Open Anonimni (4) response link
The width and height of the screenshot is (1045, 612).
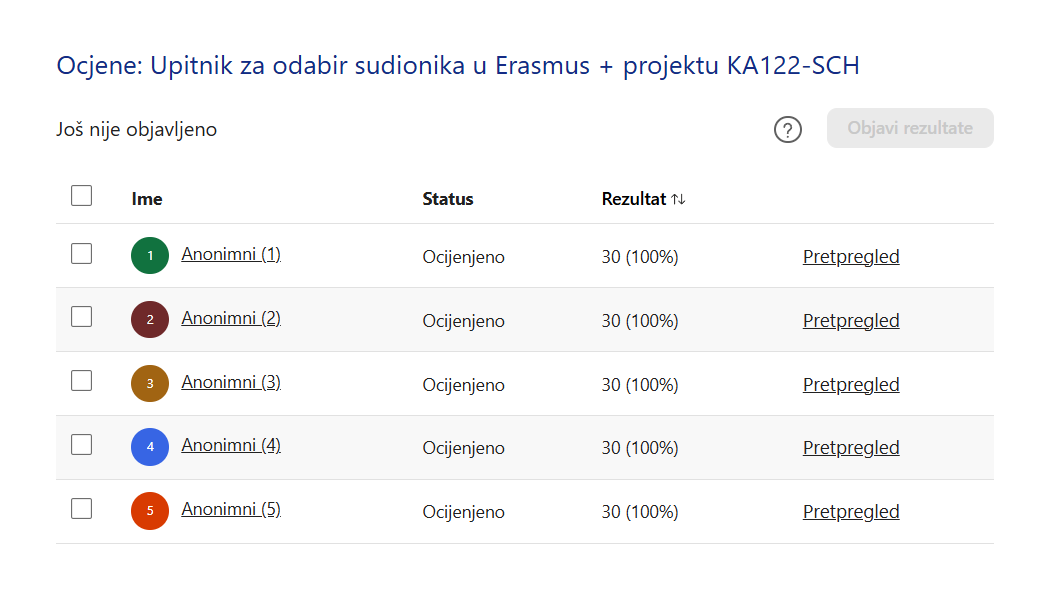[x=231, y=445]
